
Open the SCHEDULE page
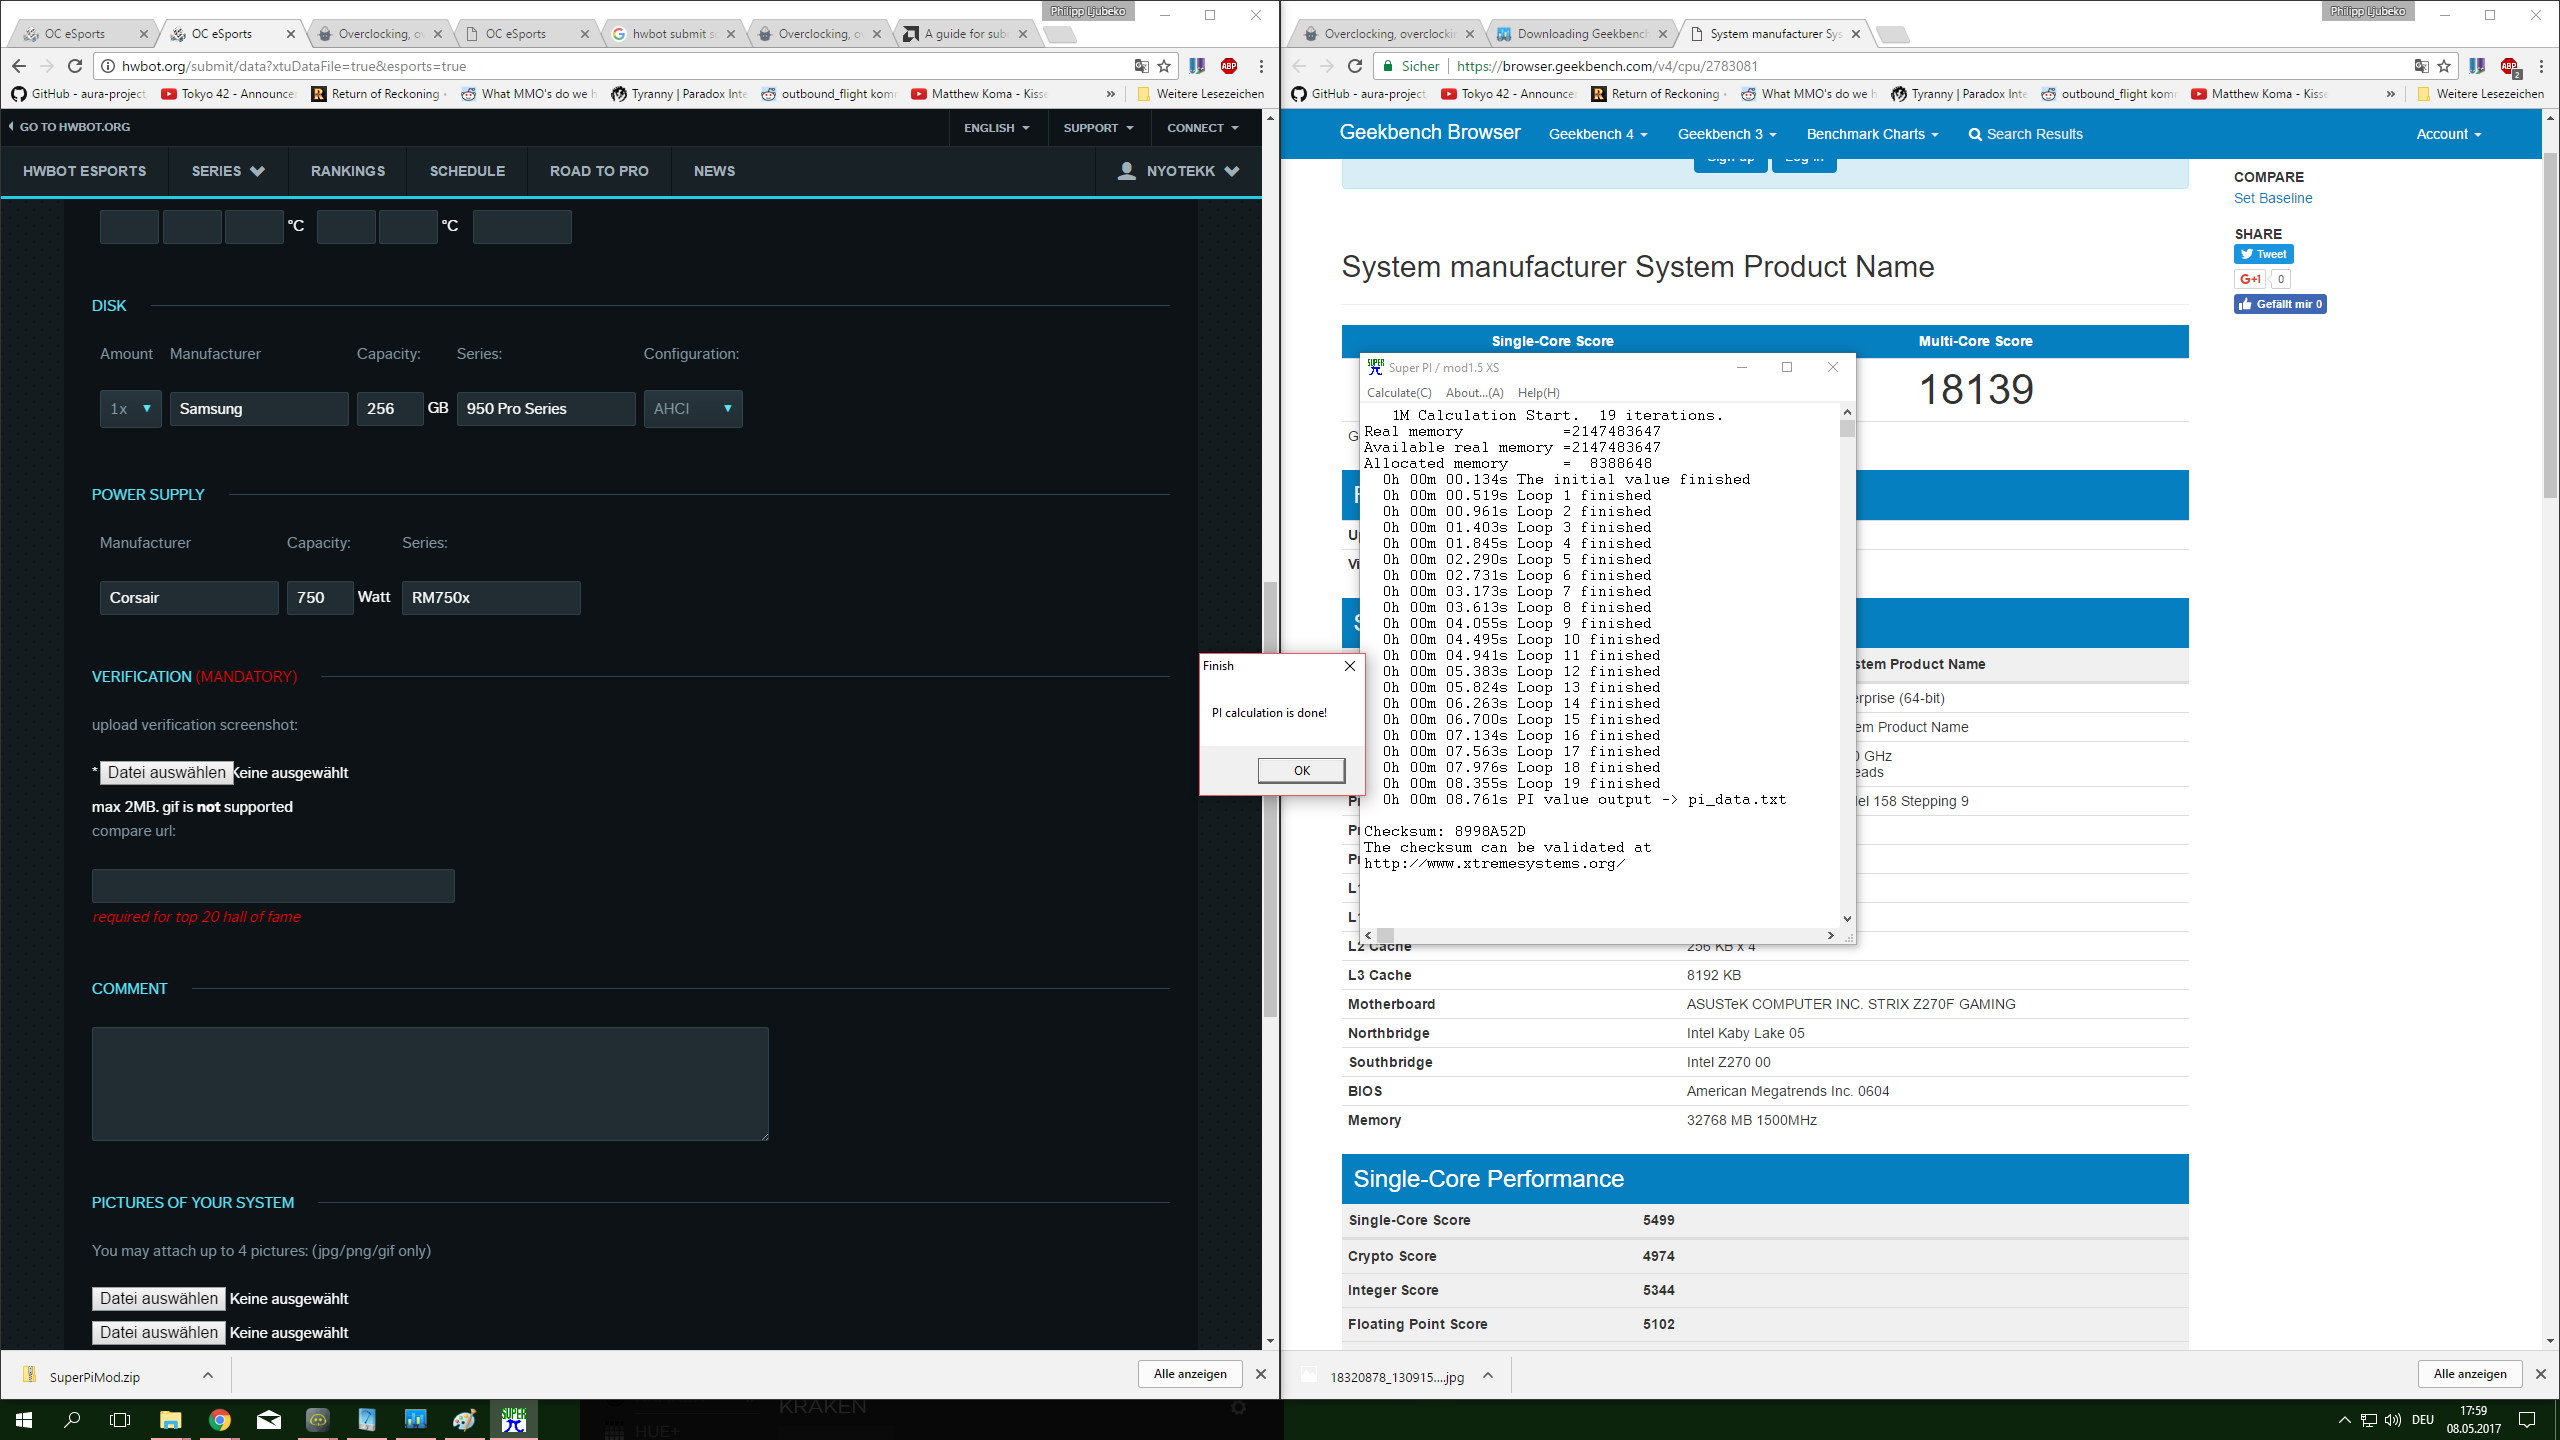467,171
